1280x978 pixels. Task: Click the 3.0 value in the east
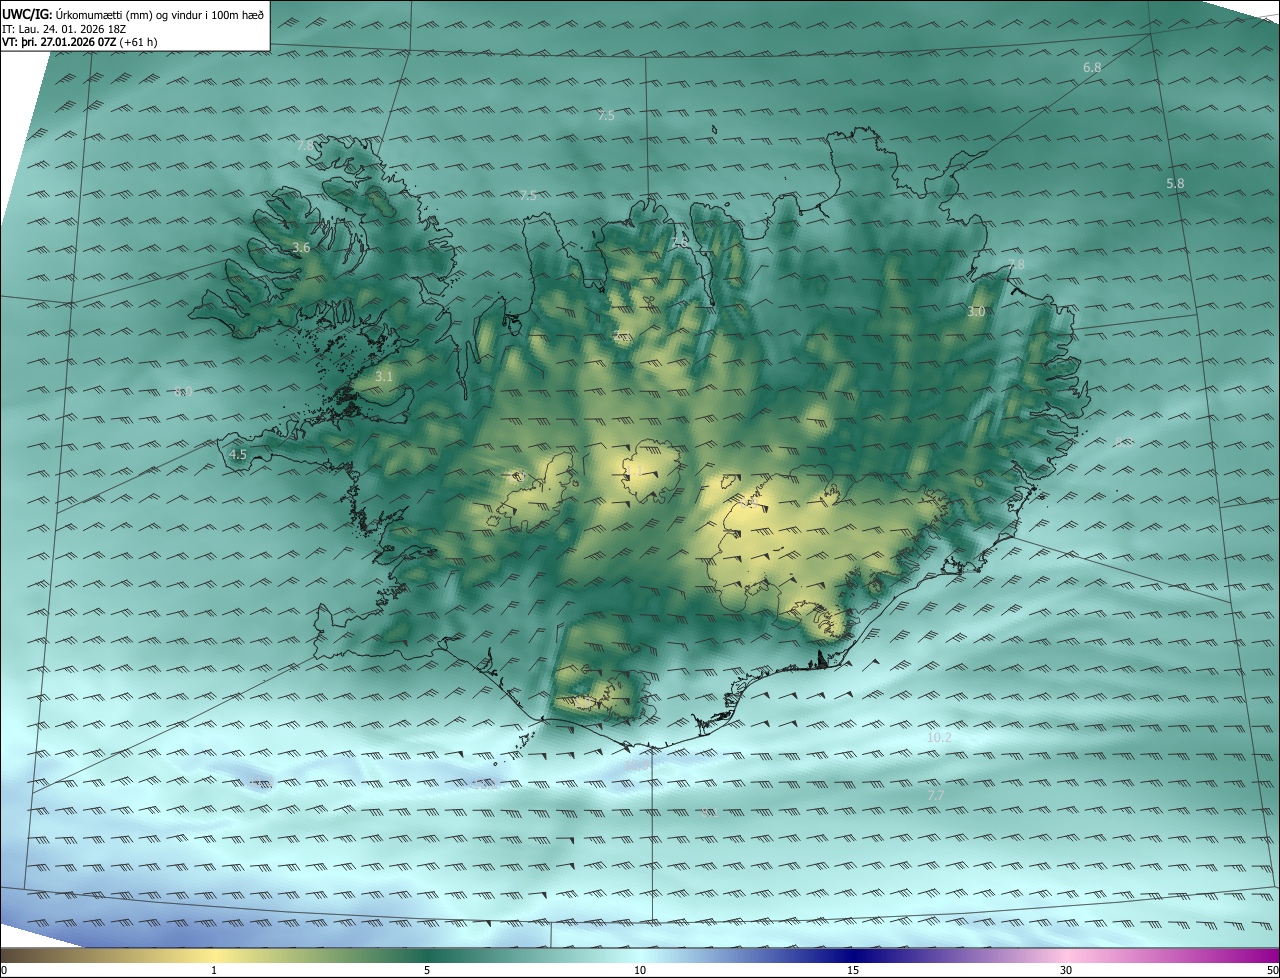tap(976, 312)
